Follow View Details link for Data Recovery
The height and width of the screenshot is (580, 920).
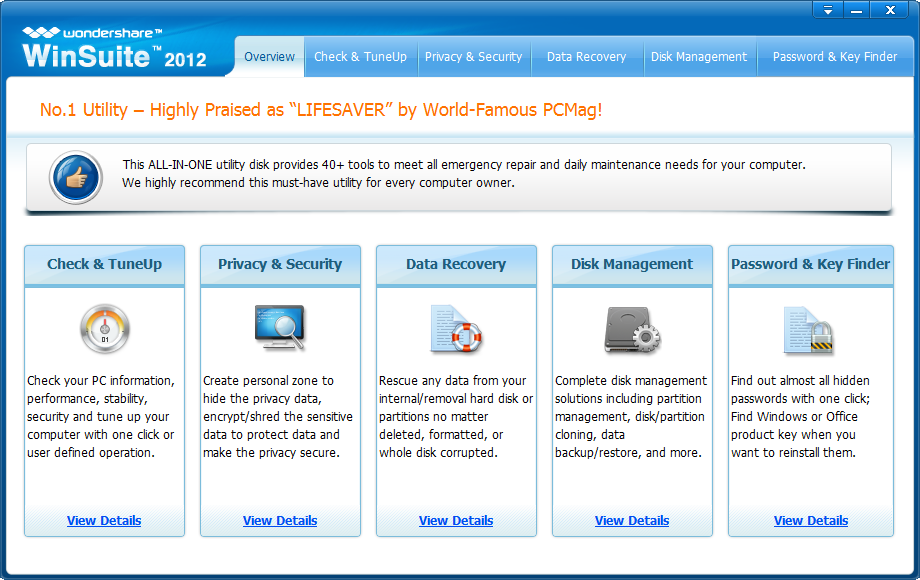click(456, 521)
